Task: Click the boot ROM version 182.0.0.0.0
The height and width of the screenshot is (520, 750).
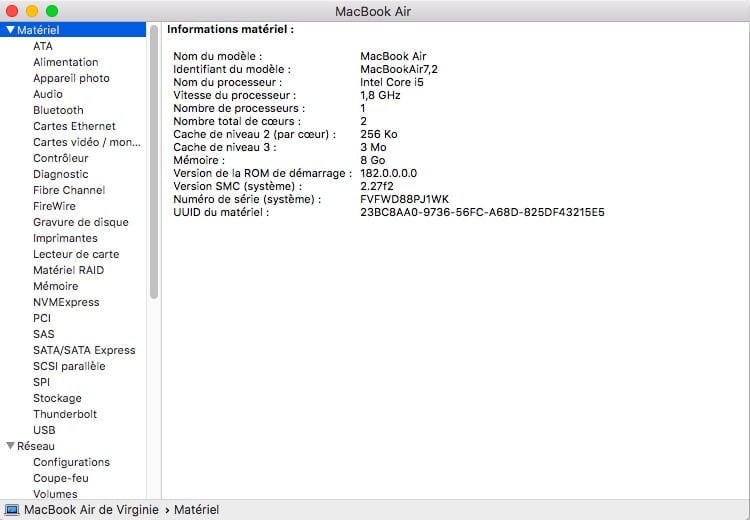Action: point(388,173)
